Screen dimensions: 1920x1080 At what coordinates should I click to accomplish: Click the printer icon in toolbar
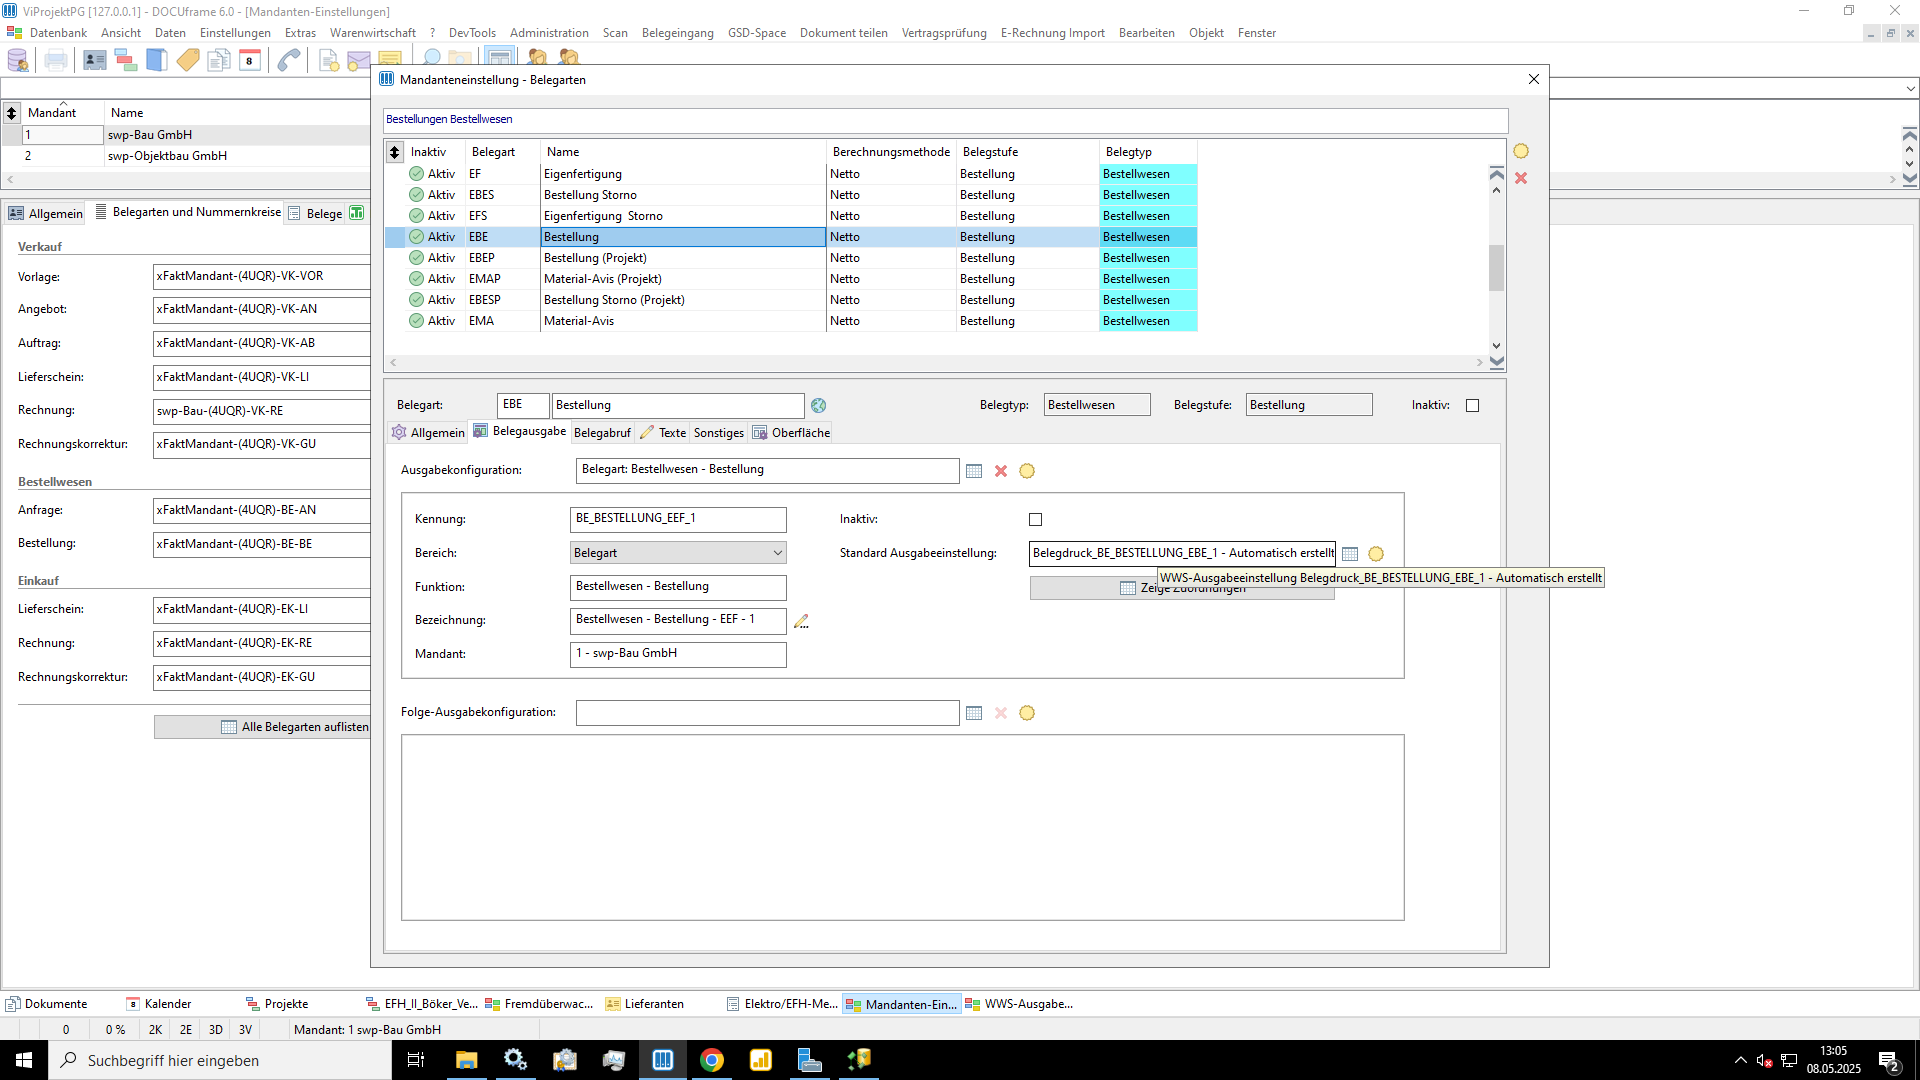(56, 60)
